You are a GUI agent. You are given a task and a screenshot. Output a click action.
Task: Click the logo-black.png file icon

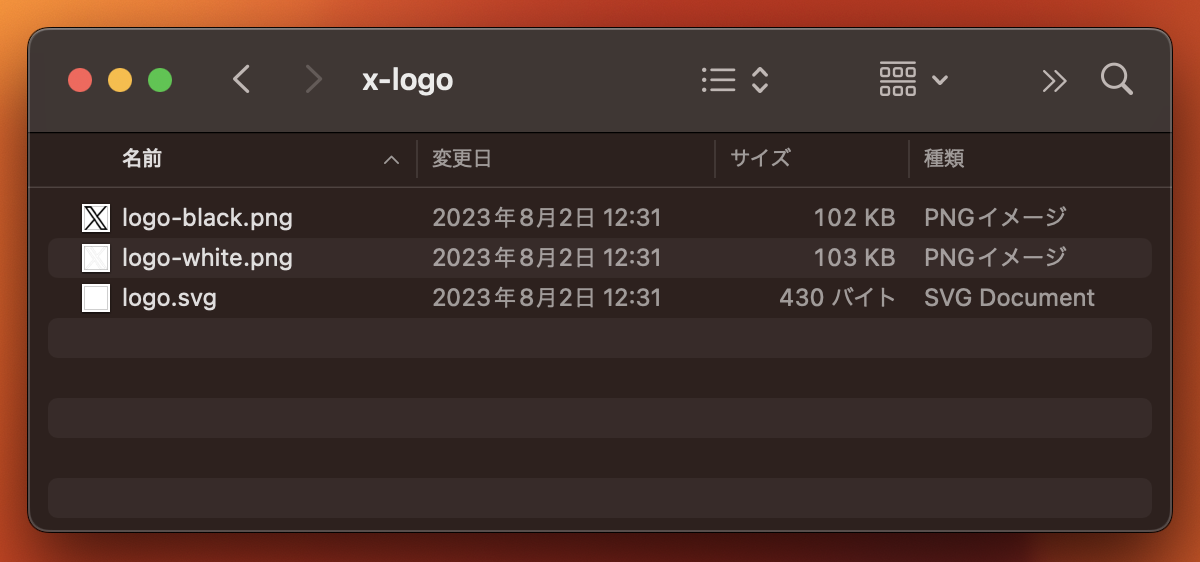point(96,217)
